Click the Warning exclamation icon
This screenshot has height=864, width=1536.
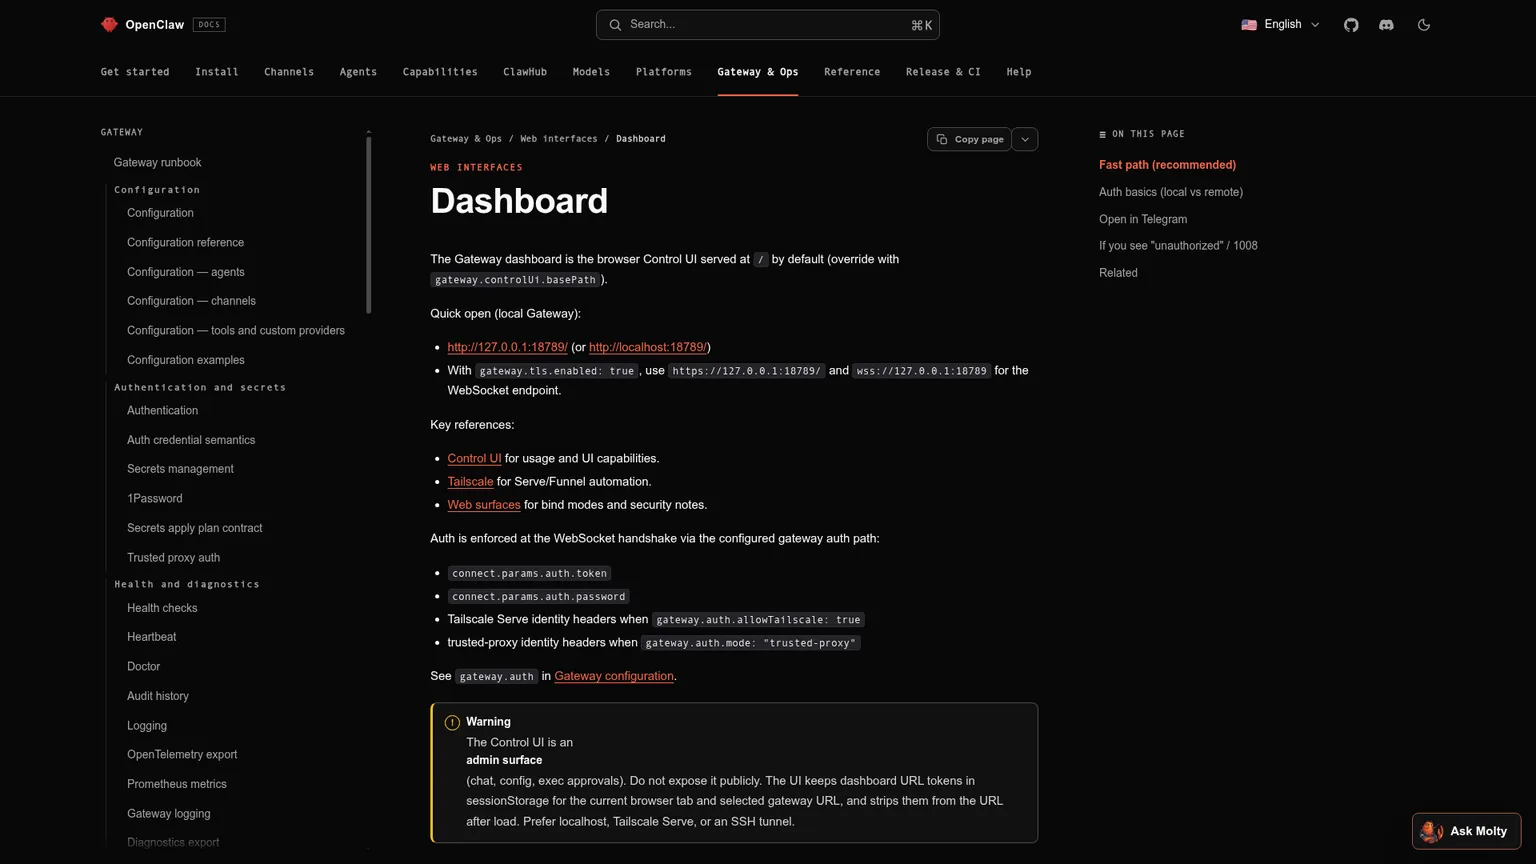coord(452,722)
